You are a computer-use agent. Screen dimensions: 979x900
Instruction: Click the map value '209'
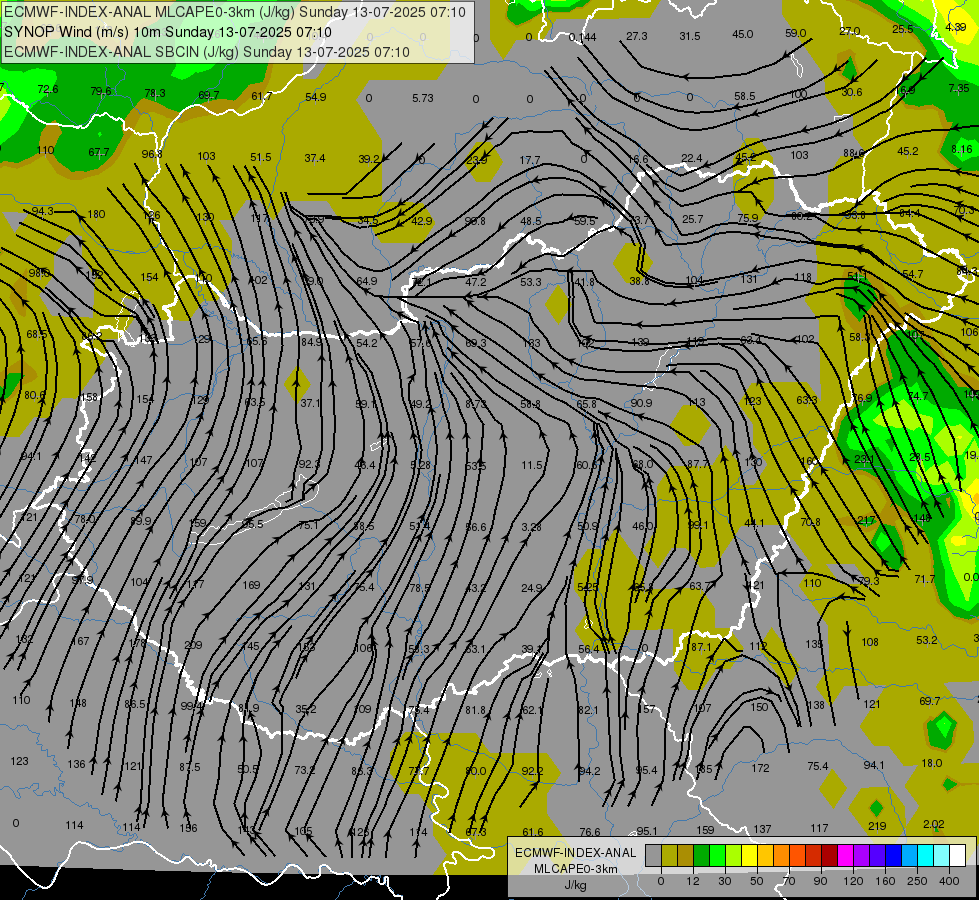pyautogui.click(x=194, y=645)
